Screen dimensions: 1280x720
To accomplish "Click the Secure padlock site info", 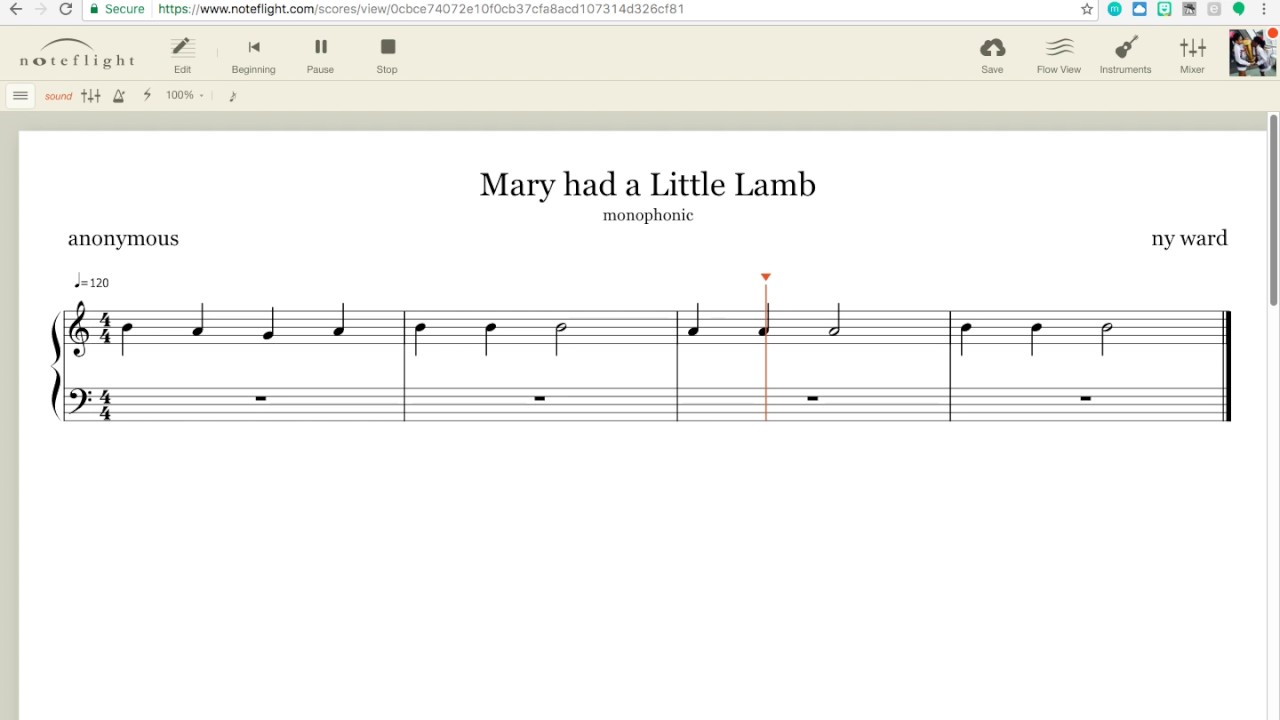I will [x=116, y=9].
